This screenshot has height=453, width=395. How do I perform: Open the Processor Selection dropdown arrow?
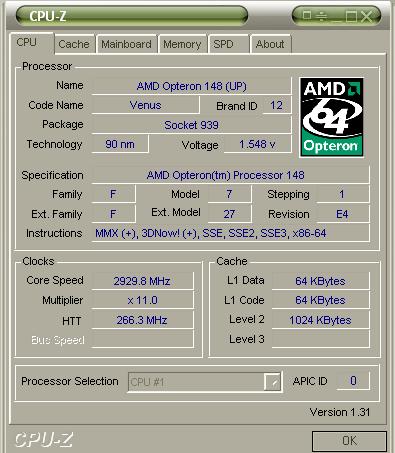coord(272,382)
